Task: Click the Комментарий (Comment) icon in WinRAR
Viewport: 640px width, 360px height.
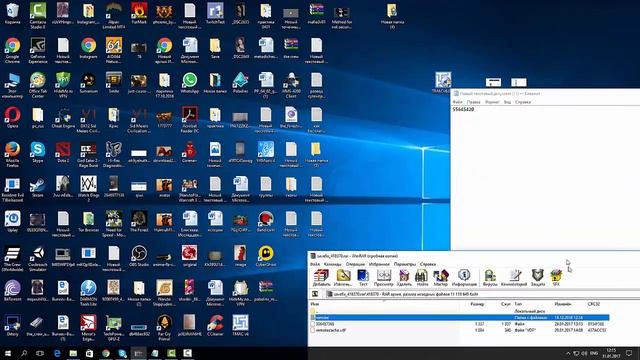Action: (514, 278)
